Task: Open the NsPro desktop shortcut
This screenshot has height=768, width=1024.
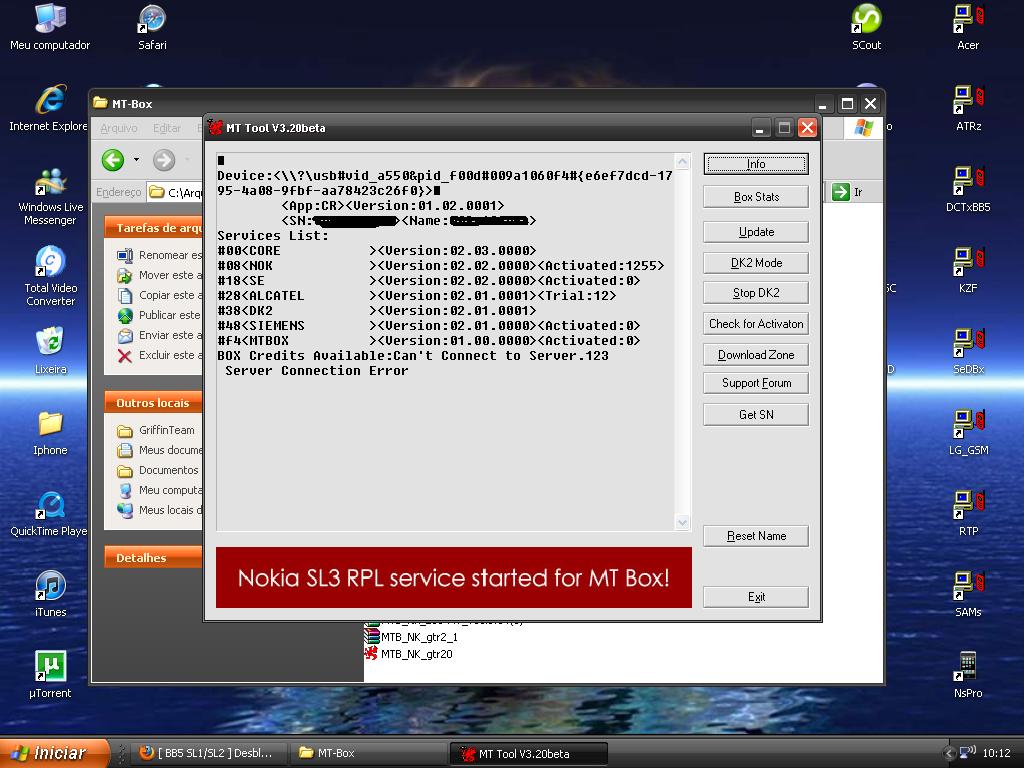Action: tap(968, 675)
